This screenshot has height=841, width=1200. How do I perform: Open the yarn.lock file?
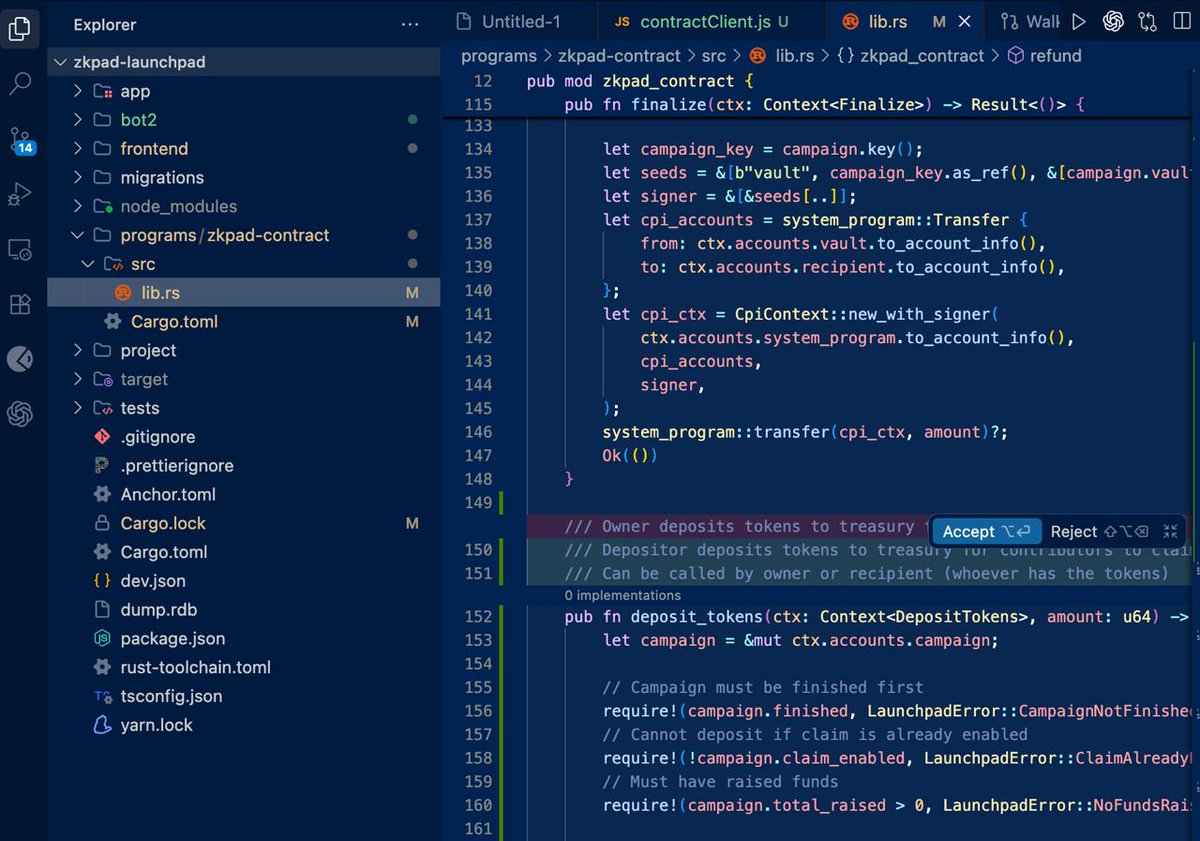point(244,725)
